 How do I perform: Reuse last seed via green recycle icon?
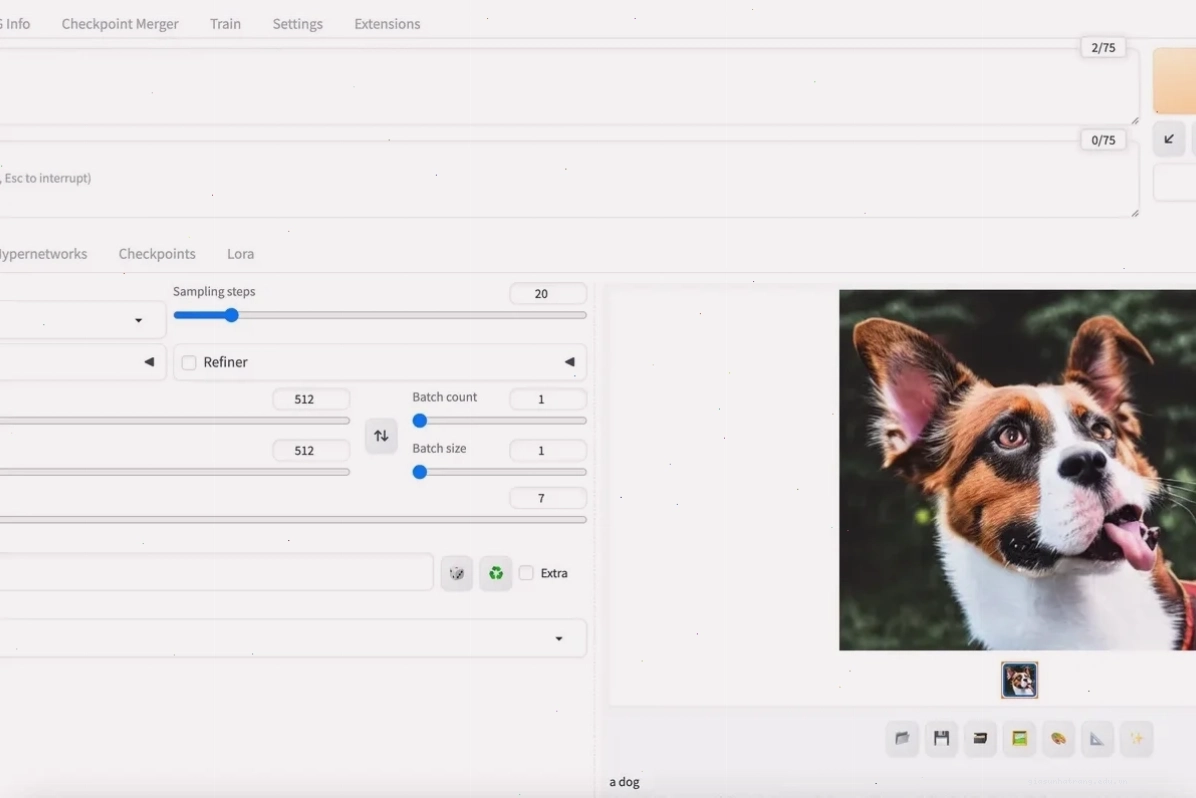point(496,573)
